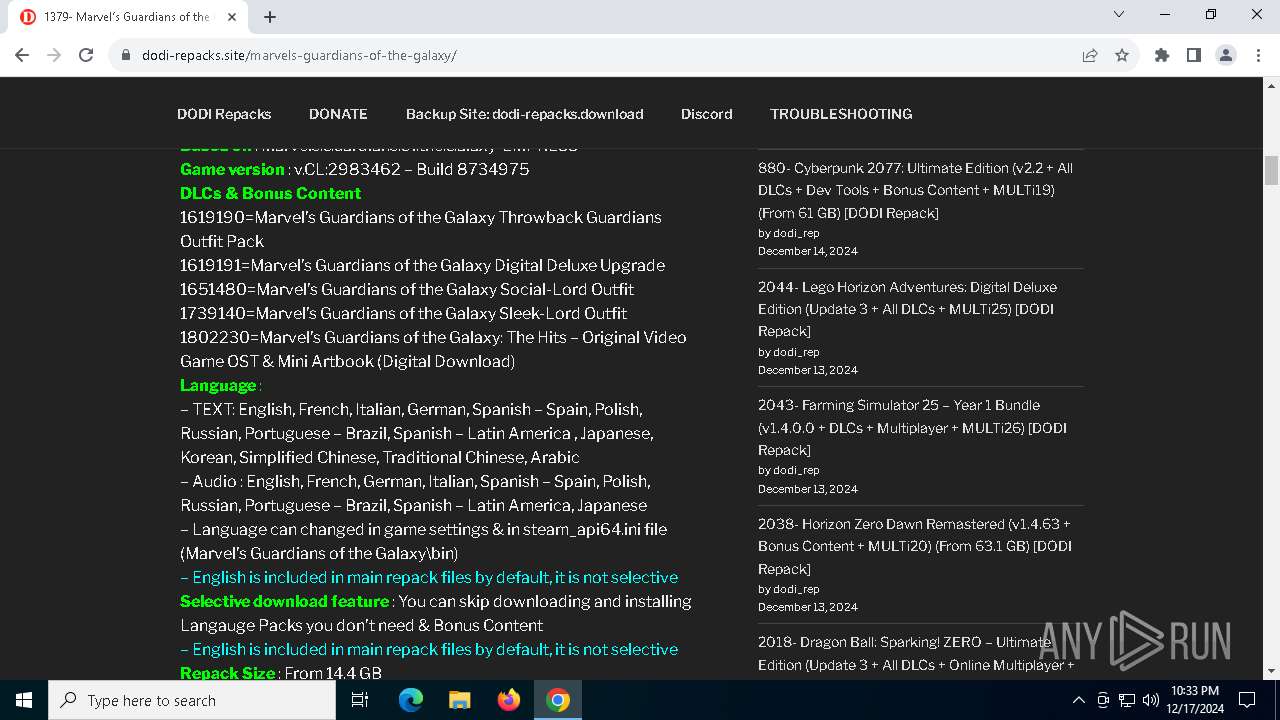Open DODI Repacks home link

224,114
